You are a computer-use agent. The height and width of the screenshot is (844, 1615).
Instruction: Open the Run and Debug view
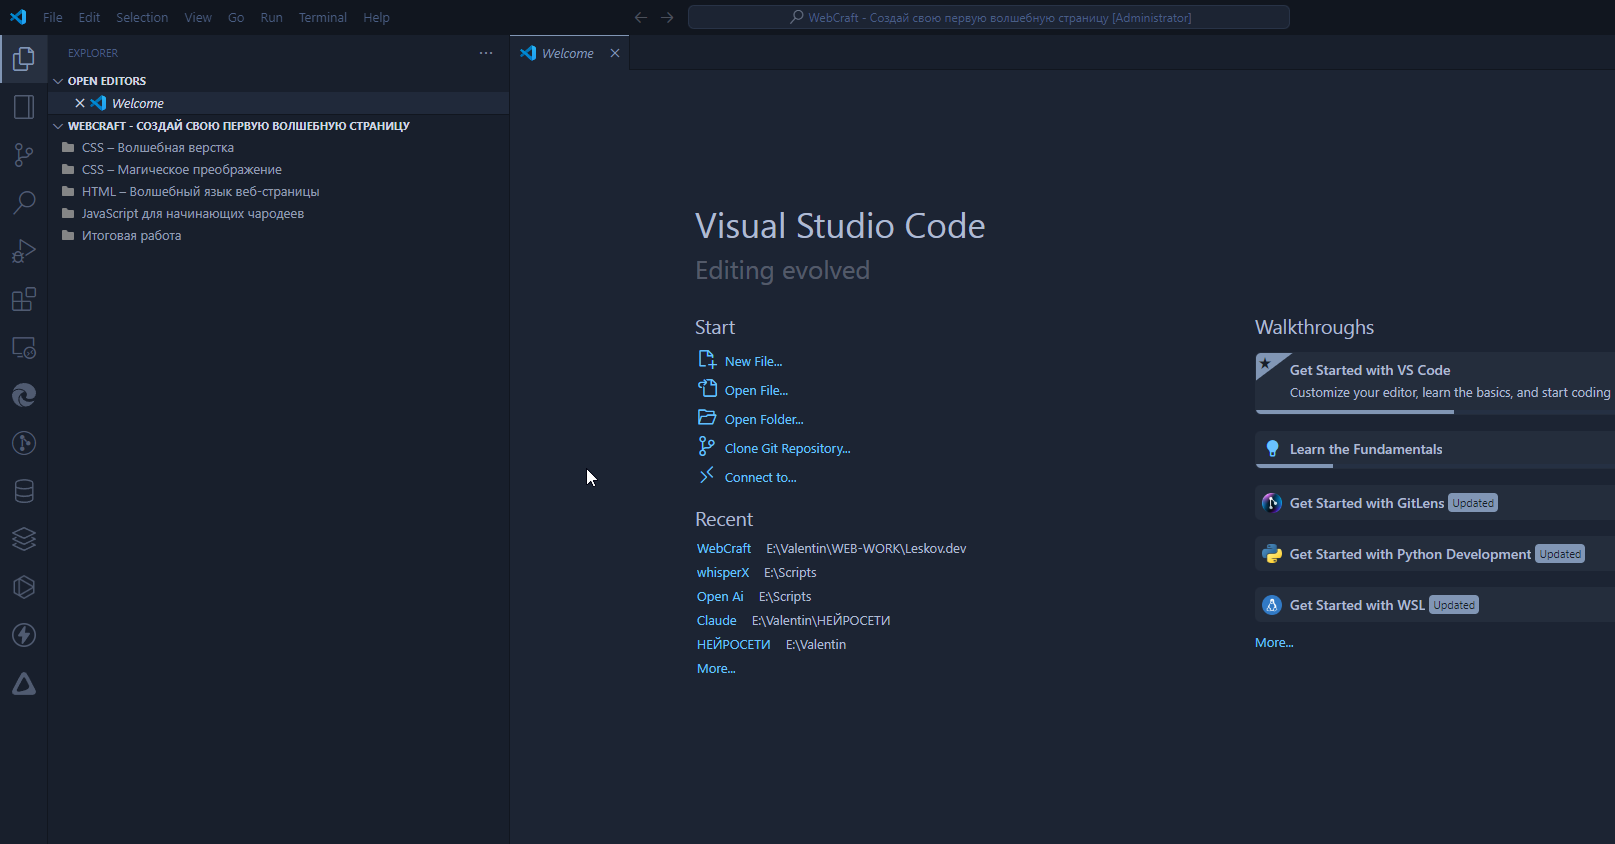[24, 251]
